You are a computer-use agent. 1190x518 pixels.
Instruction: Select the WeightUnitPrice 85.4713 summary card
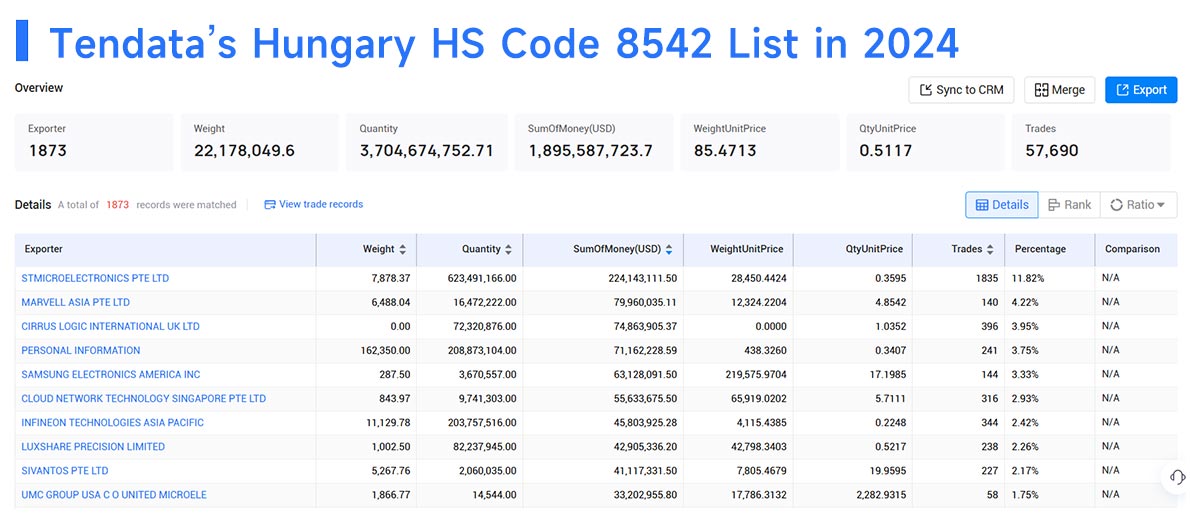[760, 142]
